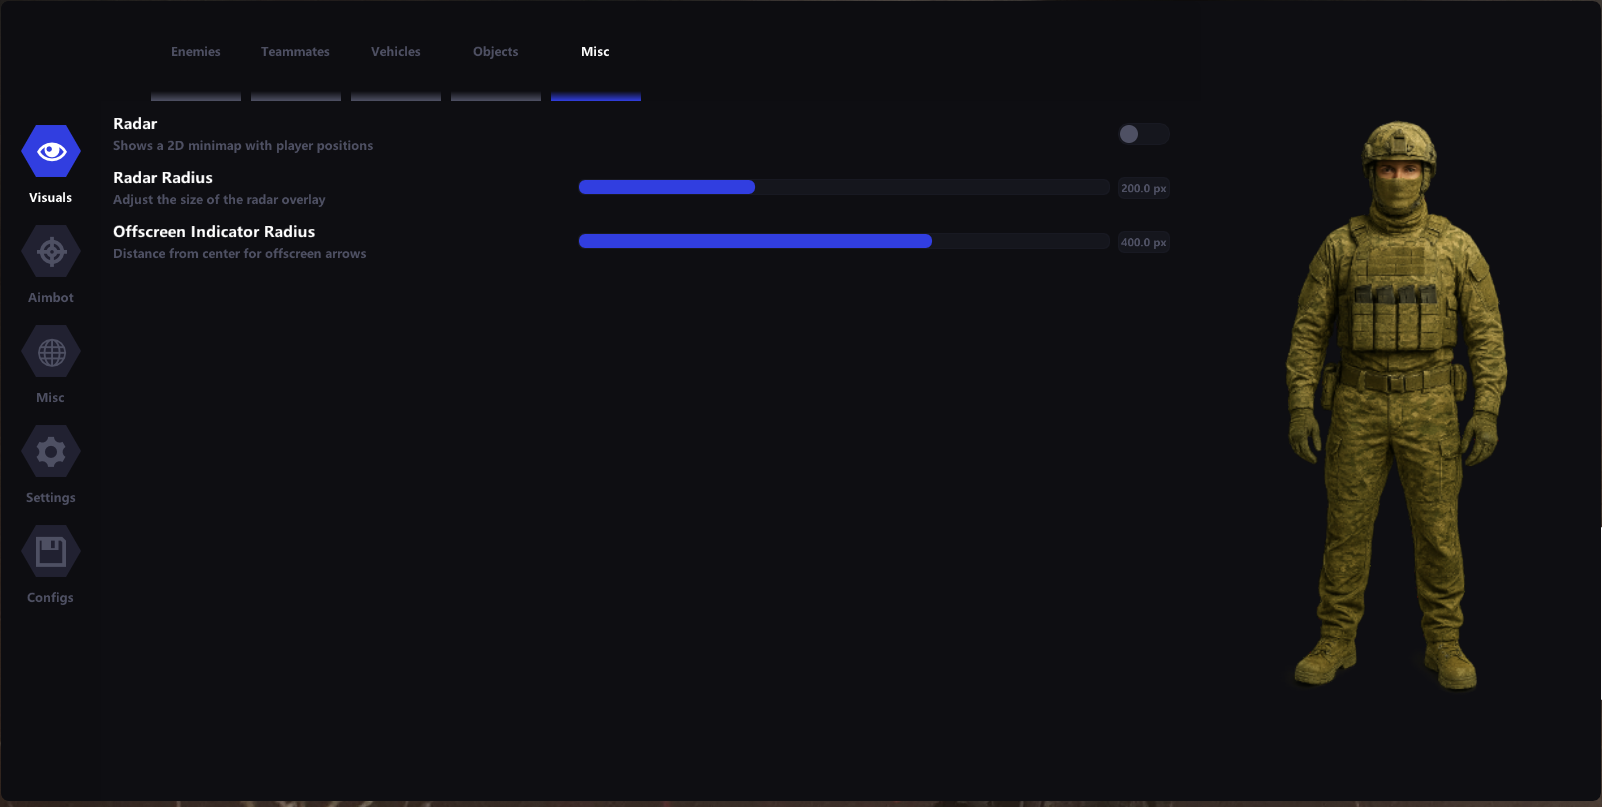The width and height of the screenshot is (1602, 807).
Task: Select the Objects tab
Action: tap(496, 52)
